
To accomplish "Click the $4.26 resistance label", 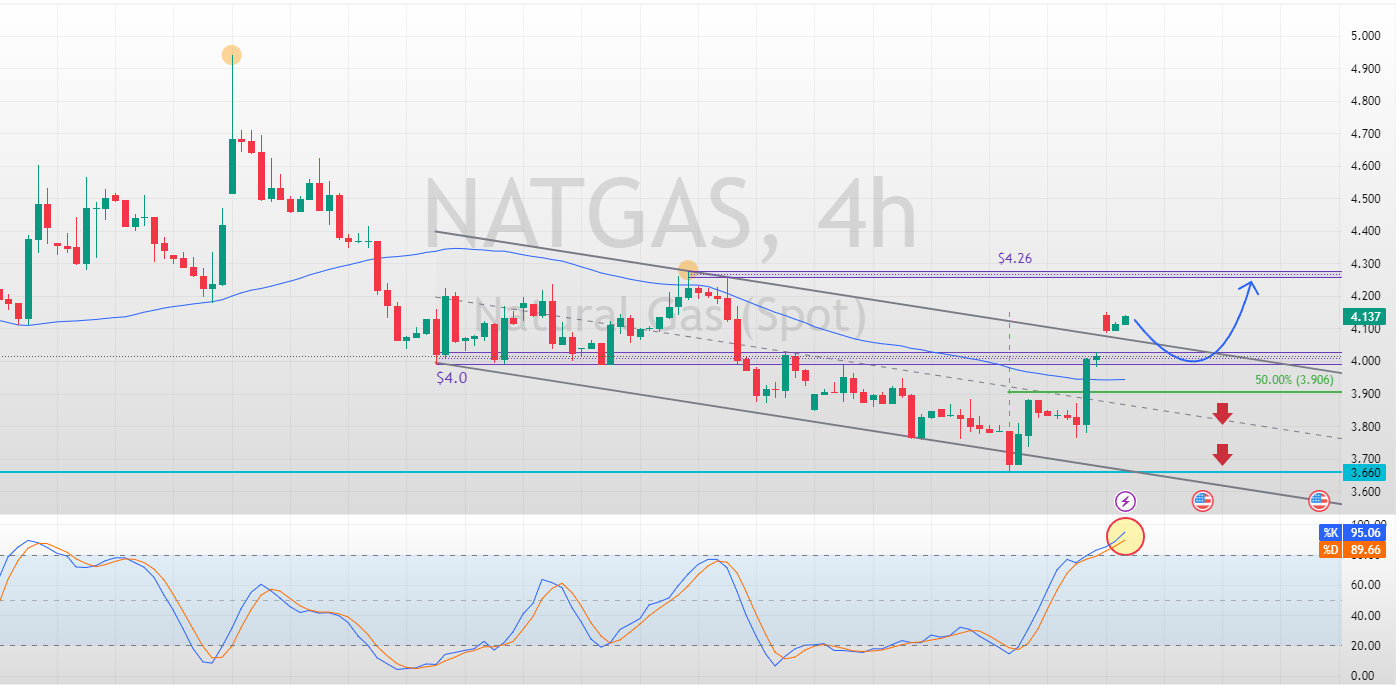I will (1015, 258).
